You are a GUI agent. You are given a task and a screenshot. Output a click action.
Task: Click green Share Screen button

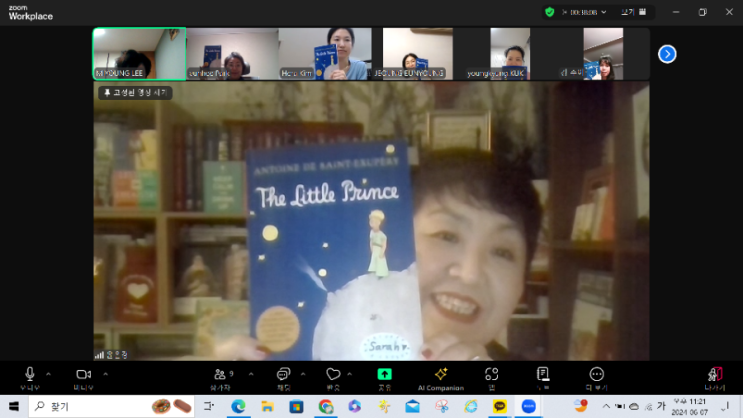[384, 374]
